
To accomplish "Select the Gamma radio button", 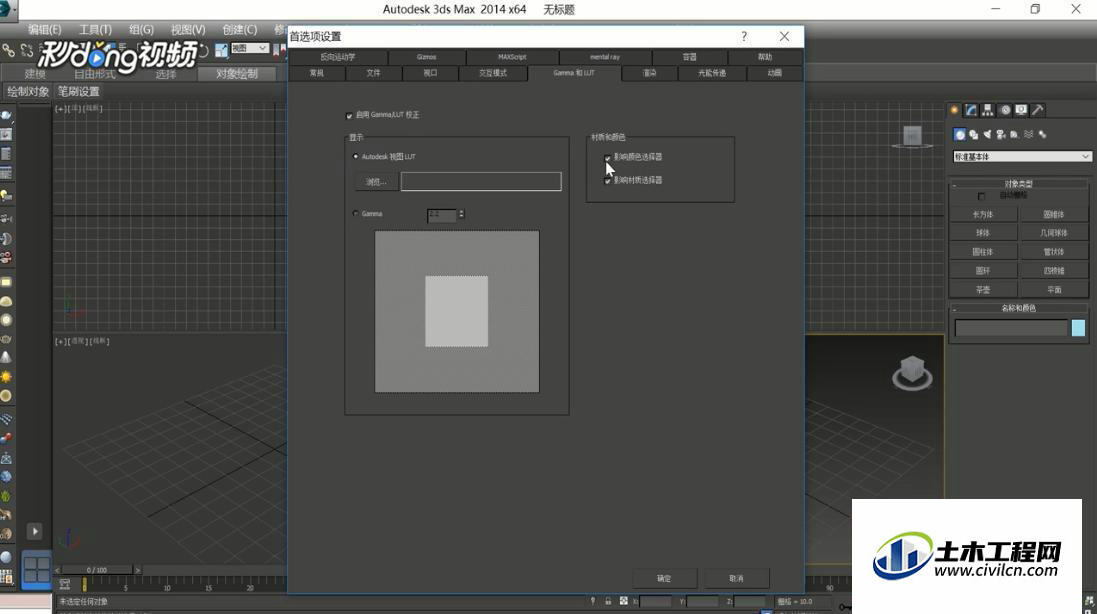I will pyautogui.click(x=355, y=214).
